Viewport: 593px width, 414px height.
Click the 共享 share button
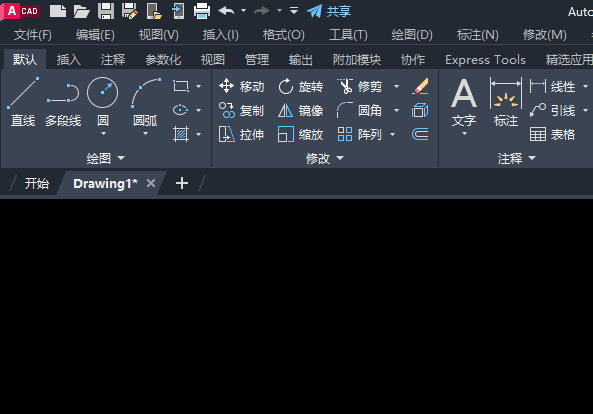click(x=329, y=11)
